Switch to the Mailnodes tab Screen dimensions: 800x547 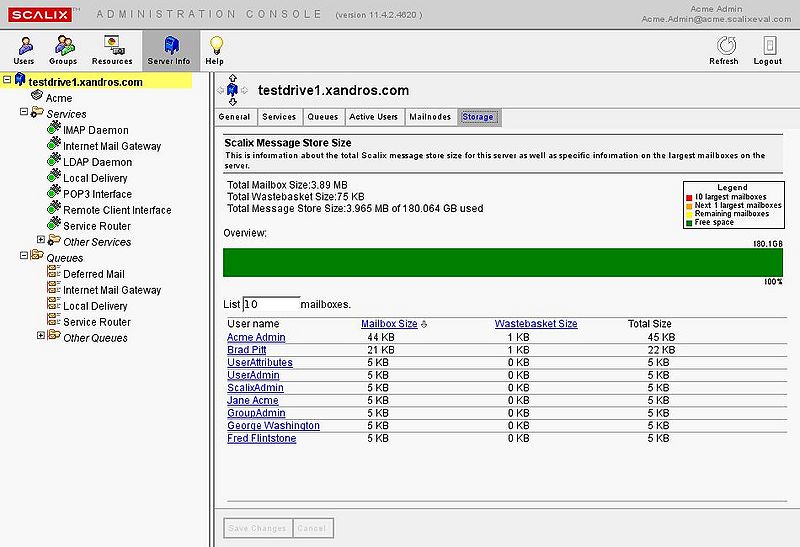(430, 117)
